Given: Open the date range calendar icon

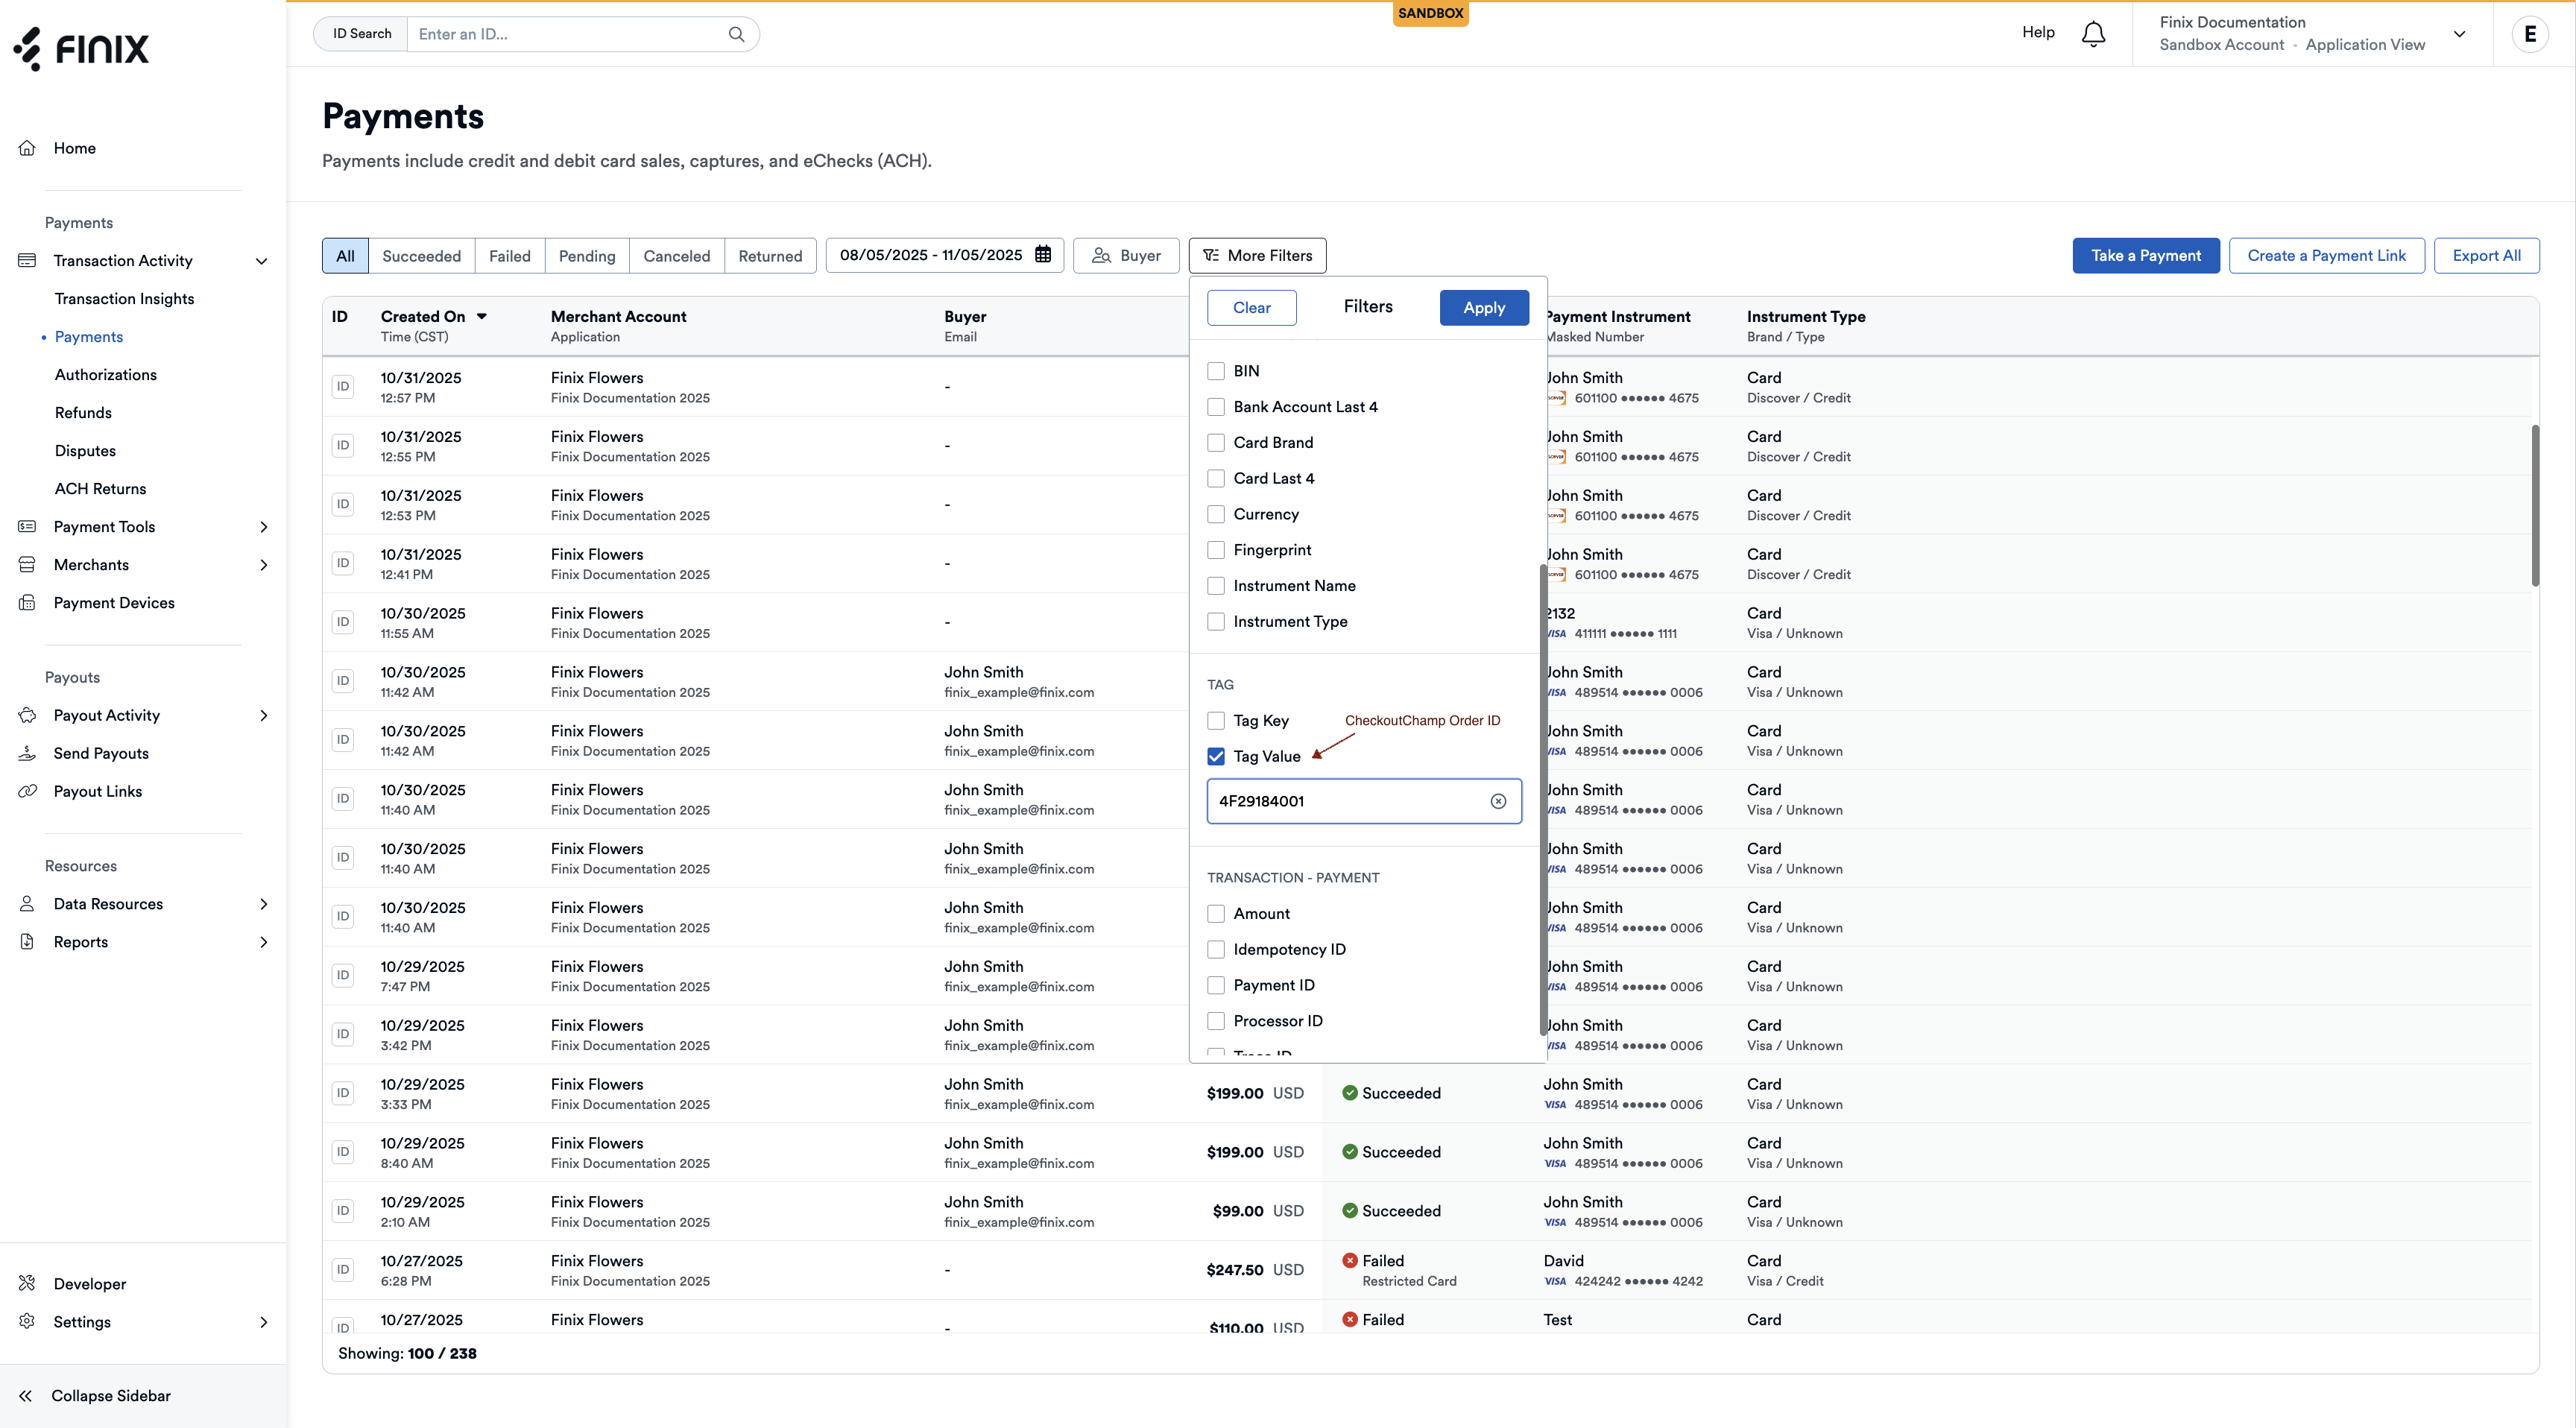Looking at the screenshot, I should (1043, 255).
